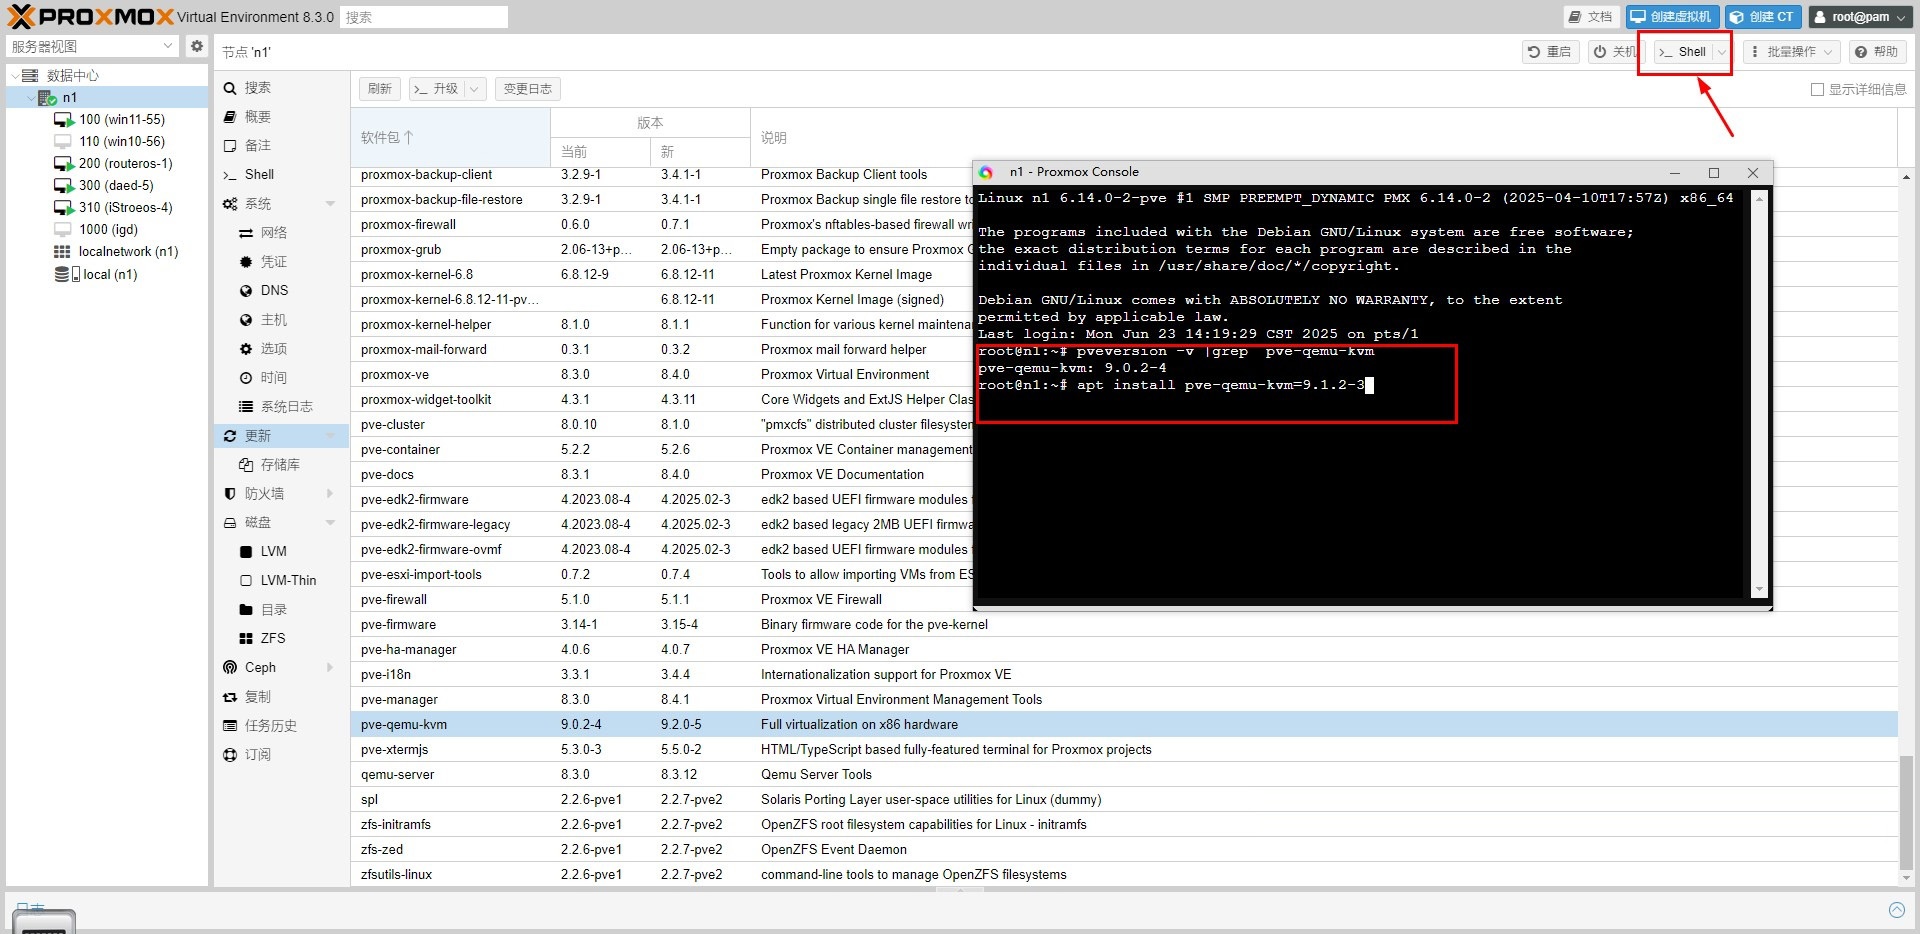Click the 刷新 refresh button
1920x934 pixels.
click(x=380, y=89)
